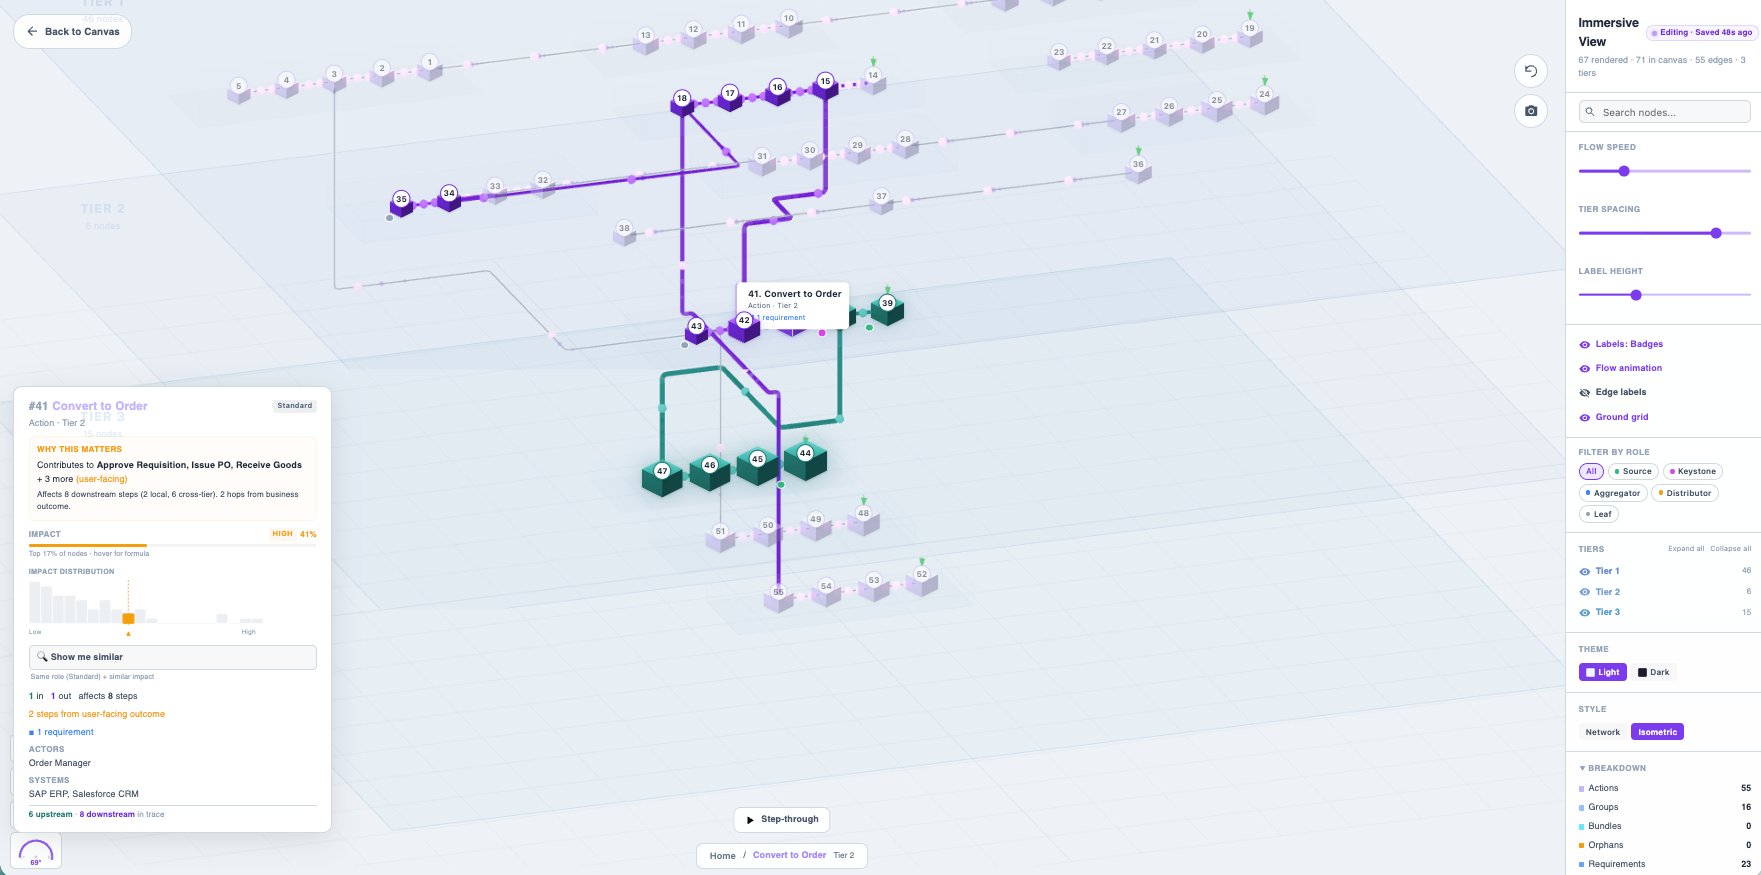This screenshot has height=875, width=1761.
Task: Filter nodes by Aggregator role
Action: (1613, 493)
